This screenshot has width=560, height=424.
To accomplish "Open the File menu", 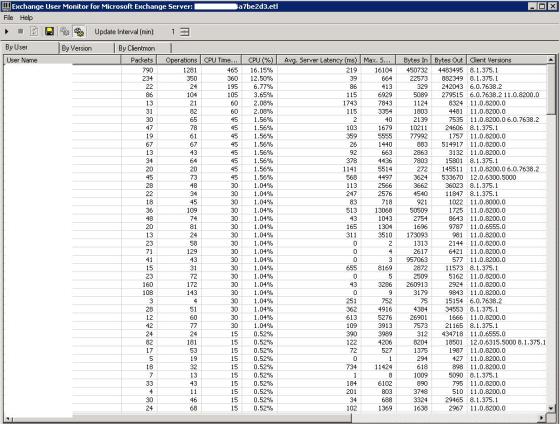I will (x=8, y=18).
